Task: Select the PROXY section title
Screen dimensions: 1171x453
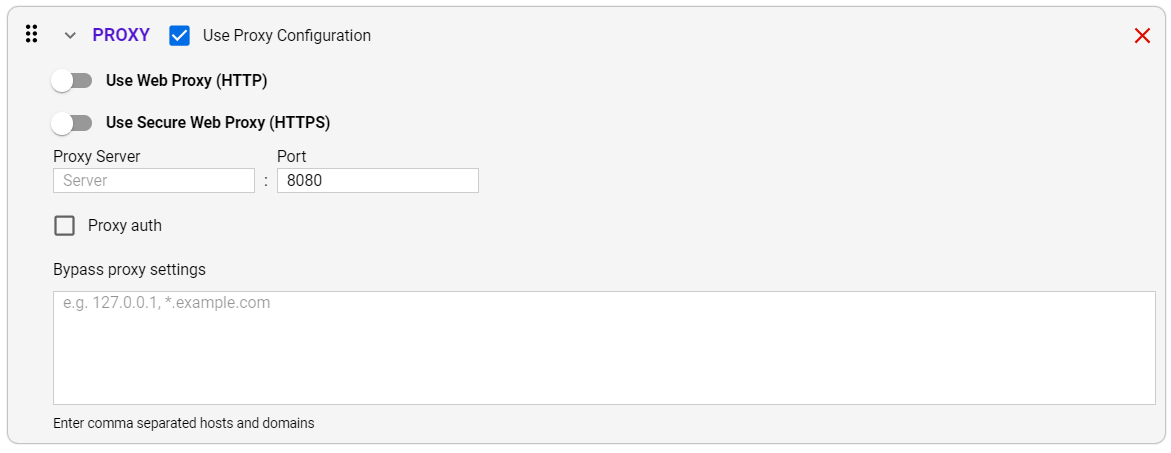Action: point(121,35)
